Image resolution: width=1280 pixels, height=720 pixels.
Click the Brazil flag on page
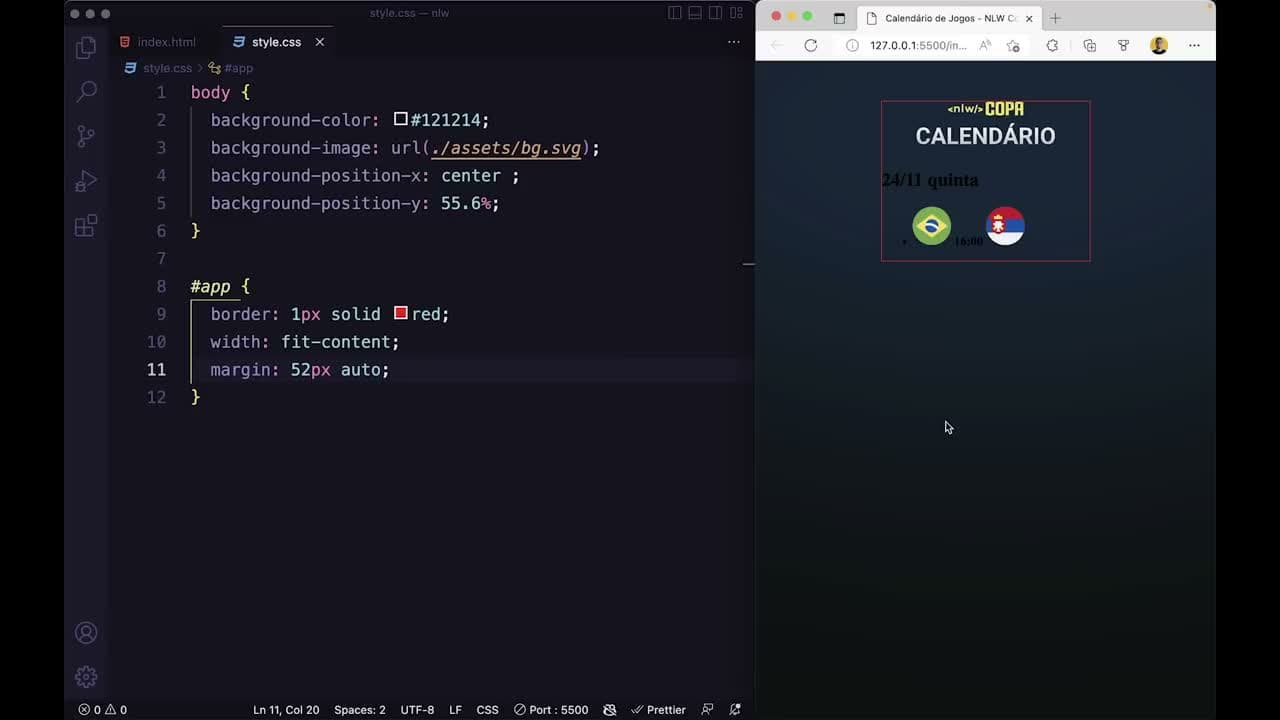pos(931,226)
